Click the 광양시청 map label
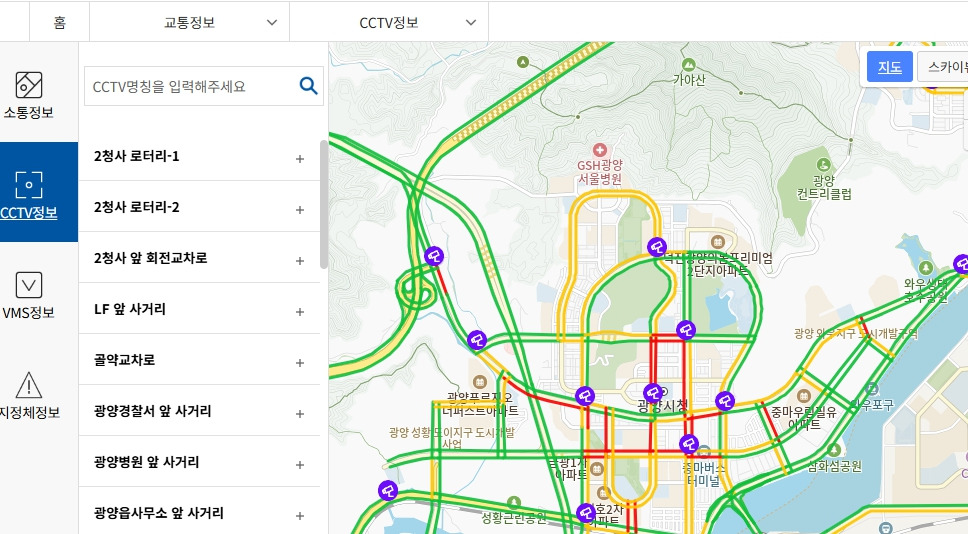The image size is (968, 534). (x=662, y=406)
